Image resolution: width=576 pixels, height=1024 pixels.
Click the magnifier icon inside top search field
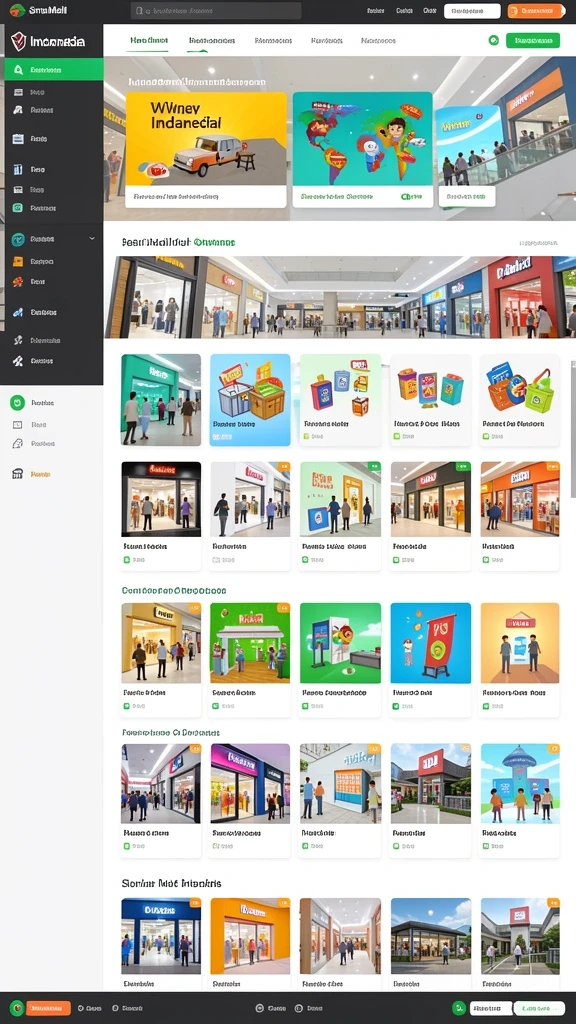[138, 10]
